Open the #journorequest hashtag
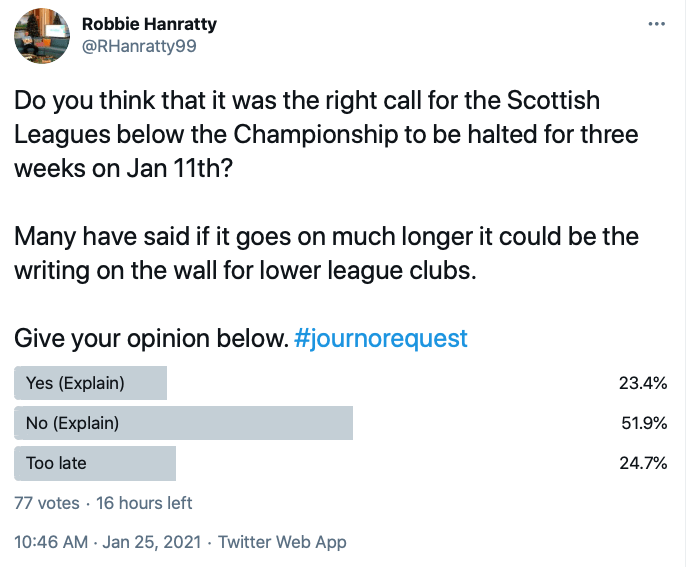Viewport: 688px width, 567px height. tap(381, 338)
